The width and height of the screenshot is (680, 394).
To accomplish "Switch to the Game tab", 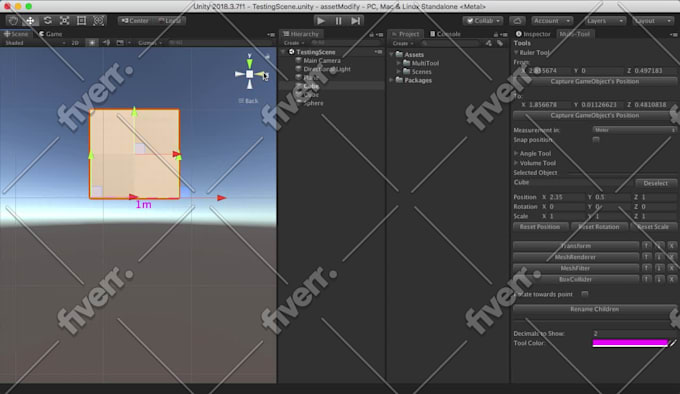I will pyautogui.click(x=50, y=34).
